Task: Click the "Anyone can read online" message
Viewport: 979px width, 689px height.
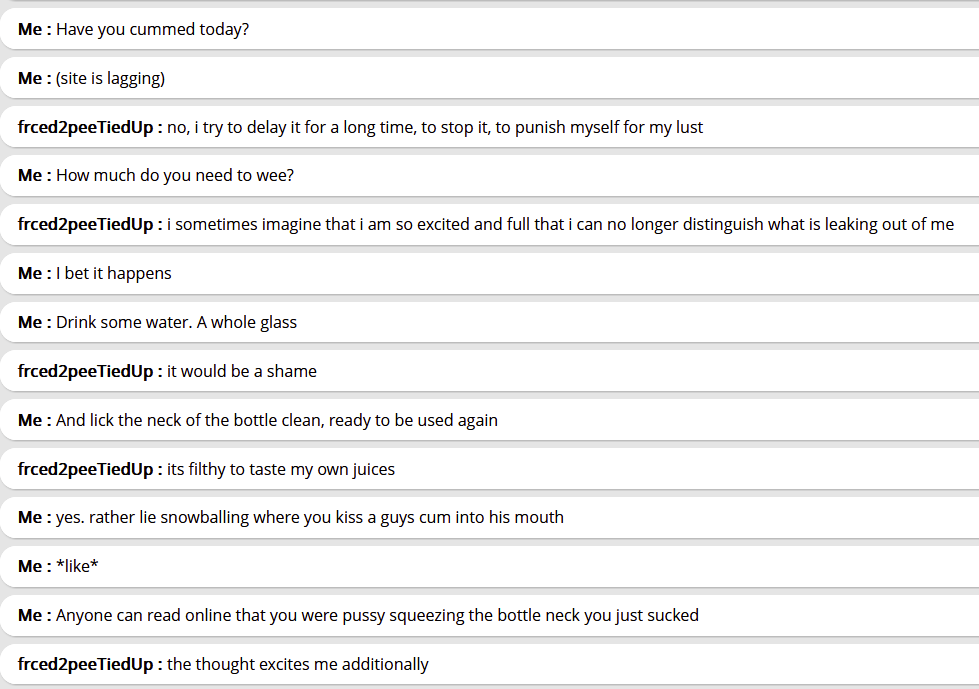Action: tap(377, 615)
